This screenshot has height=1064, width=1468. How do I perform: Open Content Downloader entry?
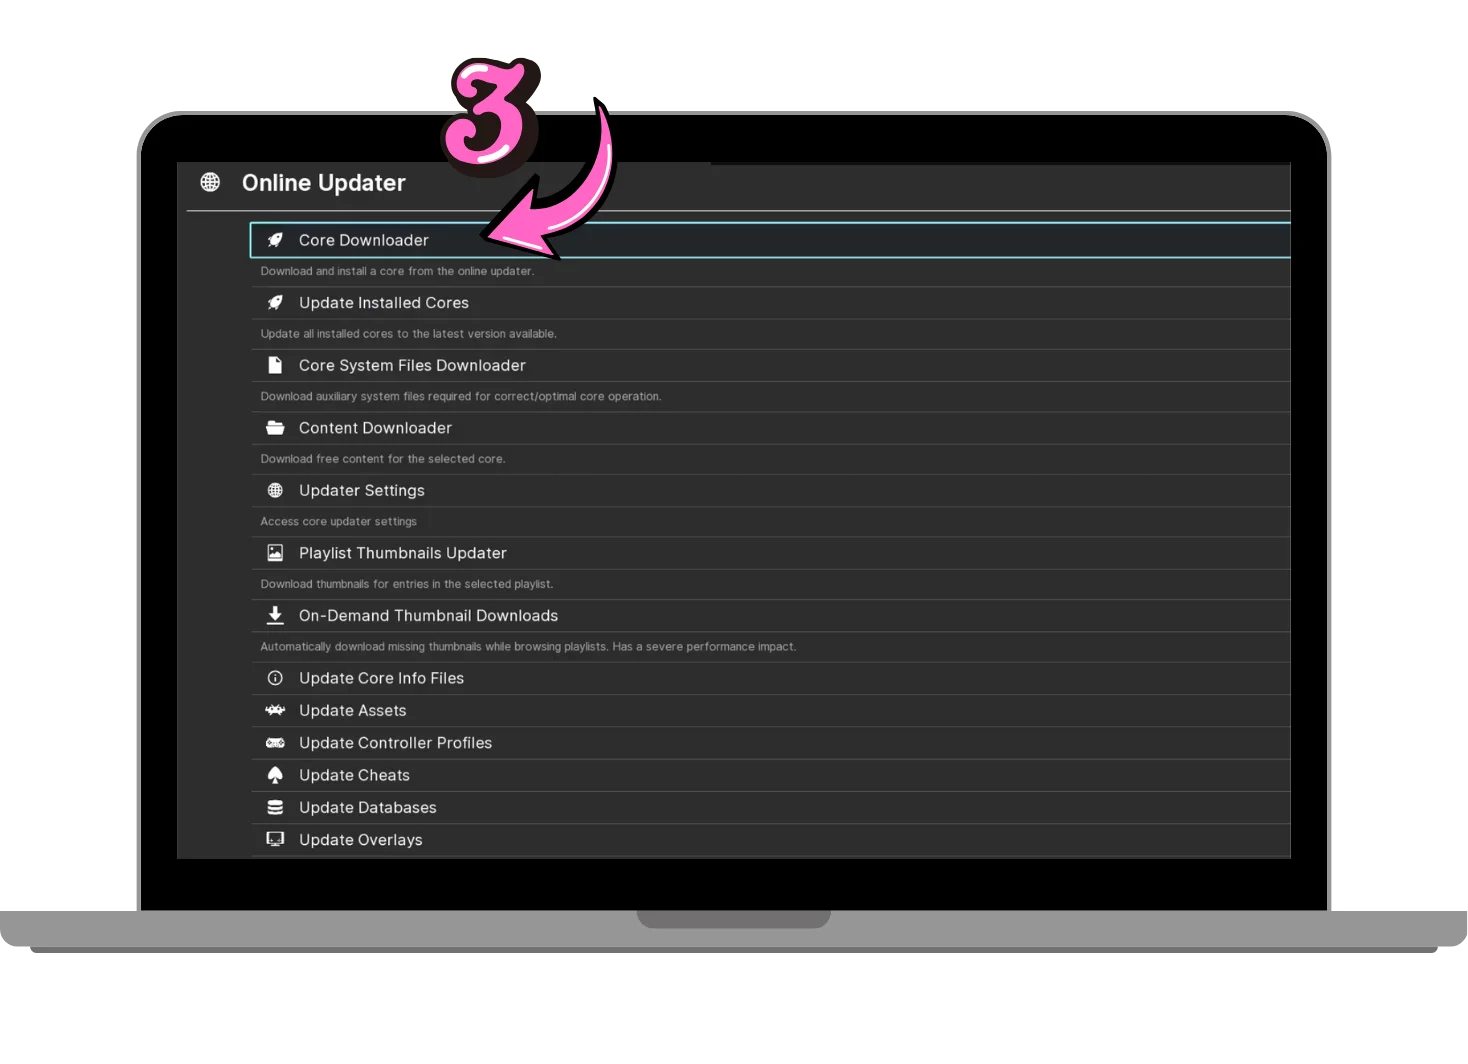(771, 428)
